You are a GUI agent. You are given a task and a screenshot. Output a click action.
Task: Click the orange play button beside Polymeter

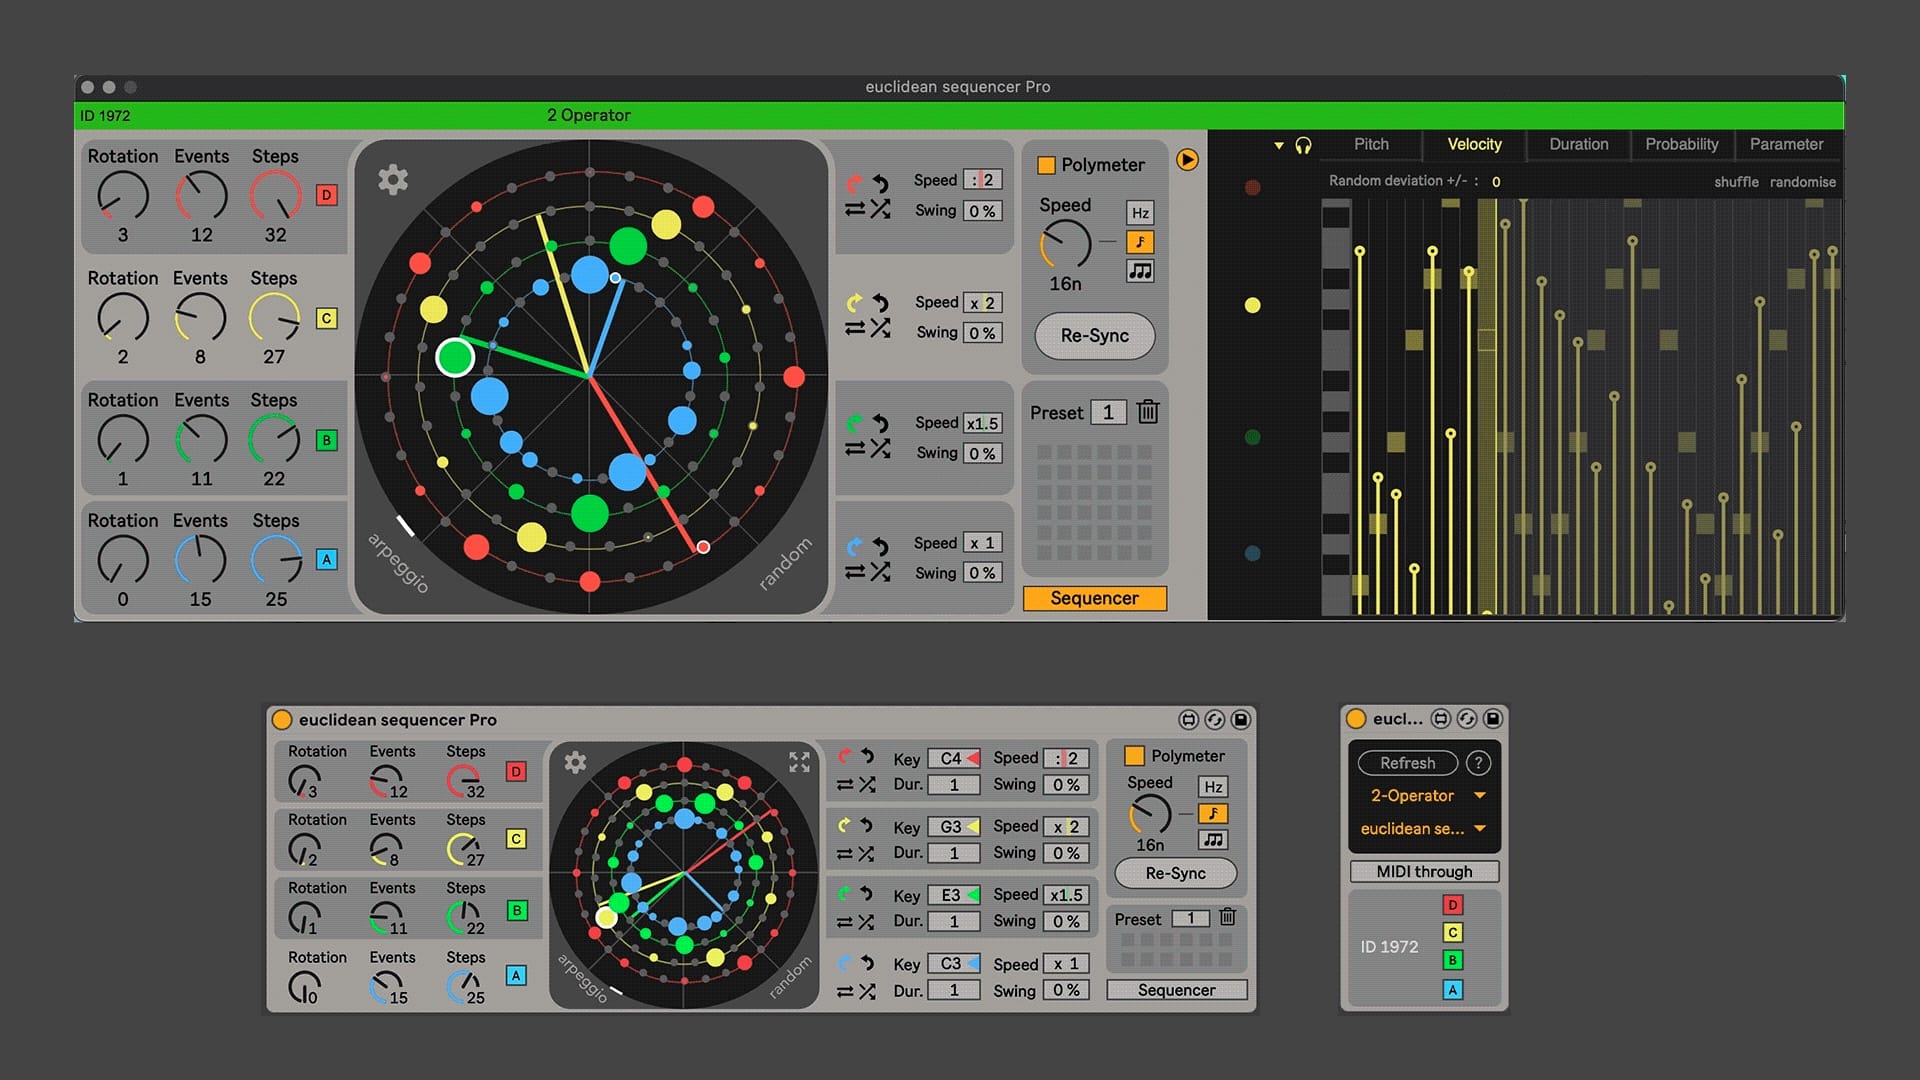1187,160
